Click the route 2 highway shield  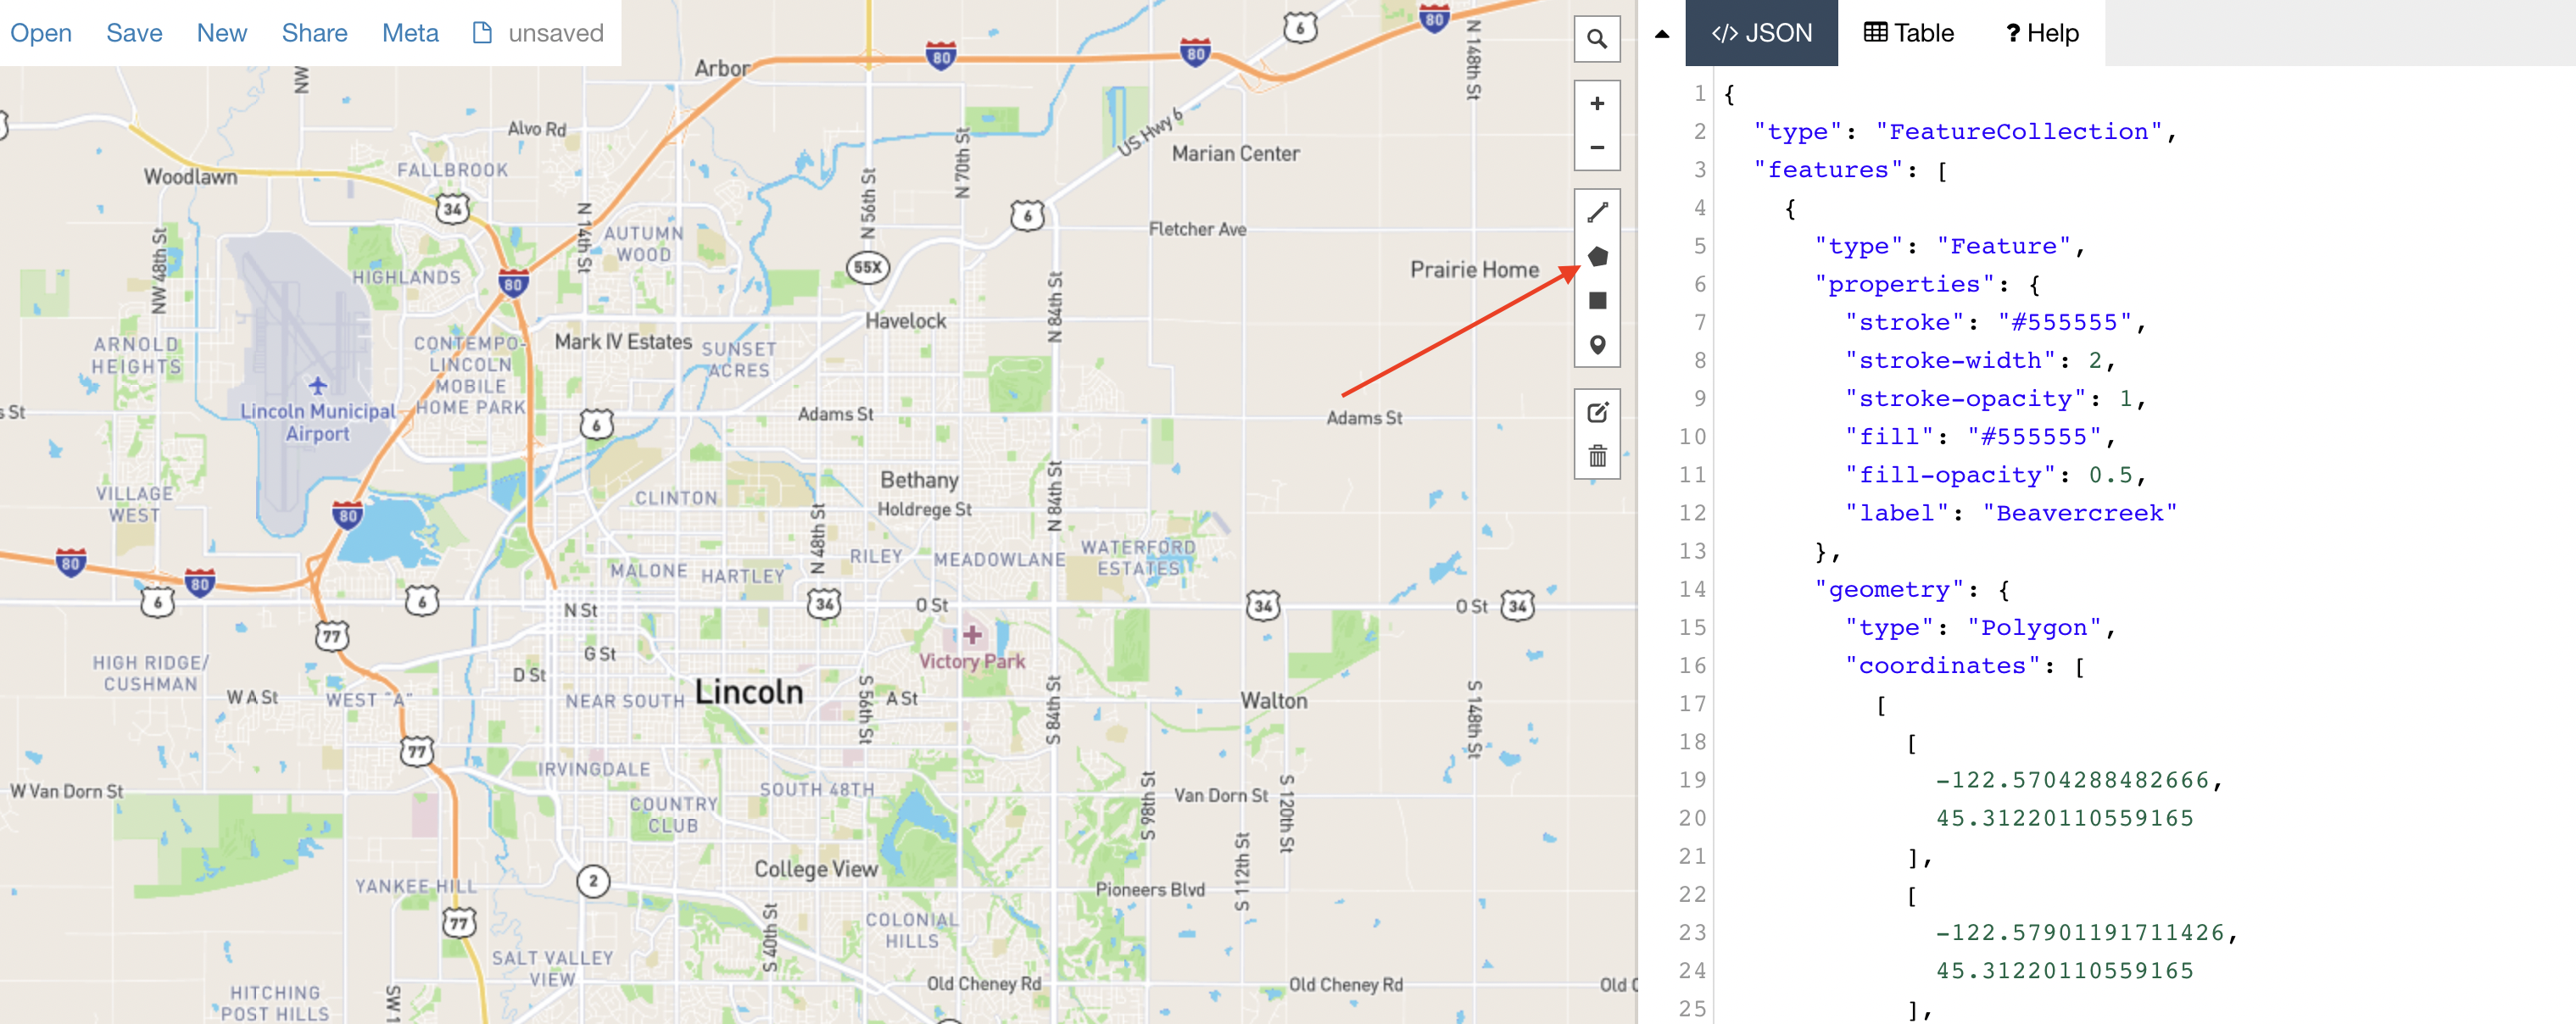click(x=593, y=881)
